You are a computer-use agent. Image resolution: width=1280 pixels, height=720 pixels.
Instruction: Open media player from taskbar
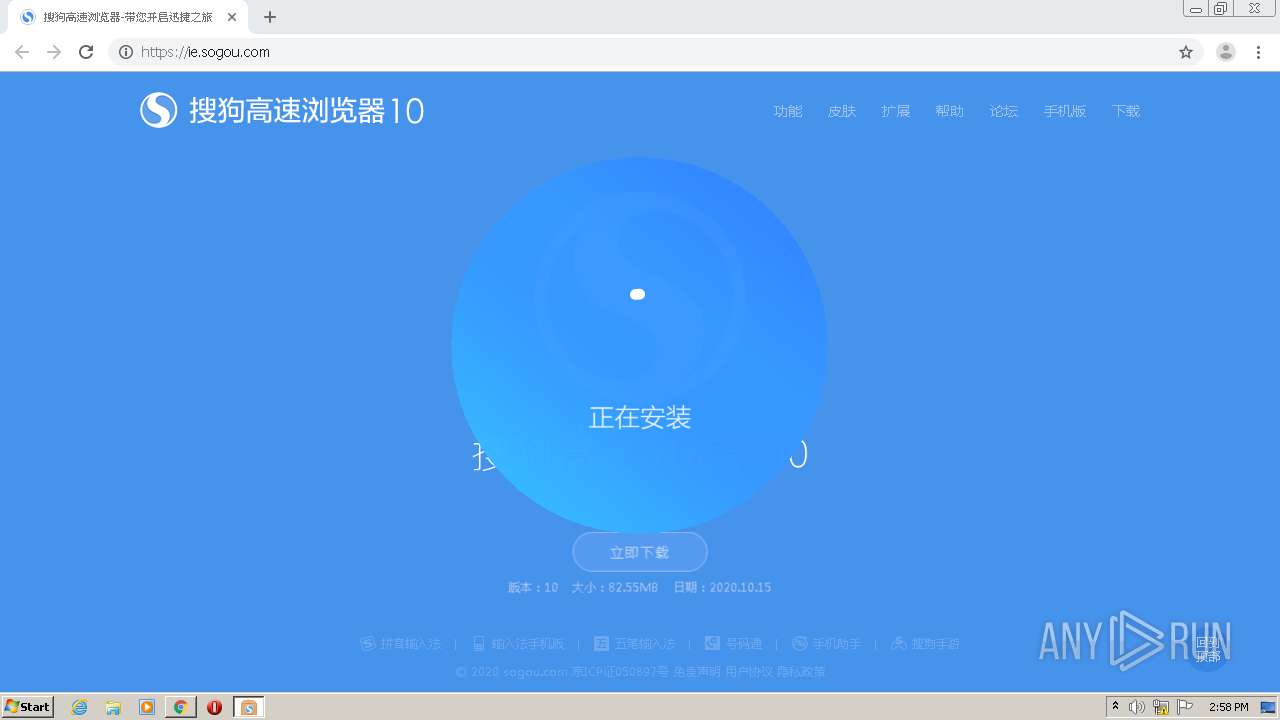(x=147, y=707)
